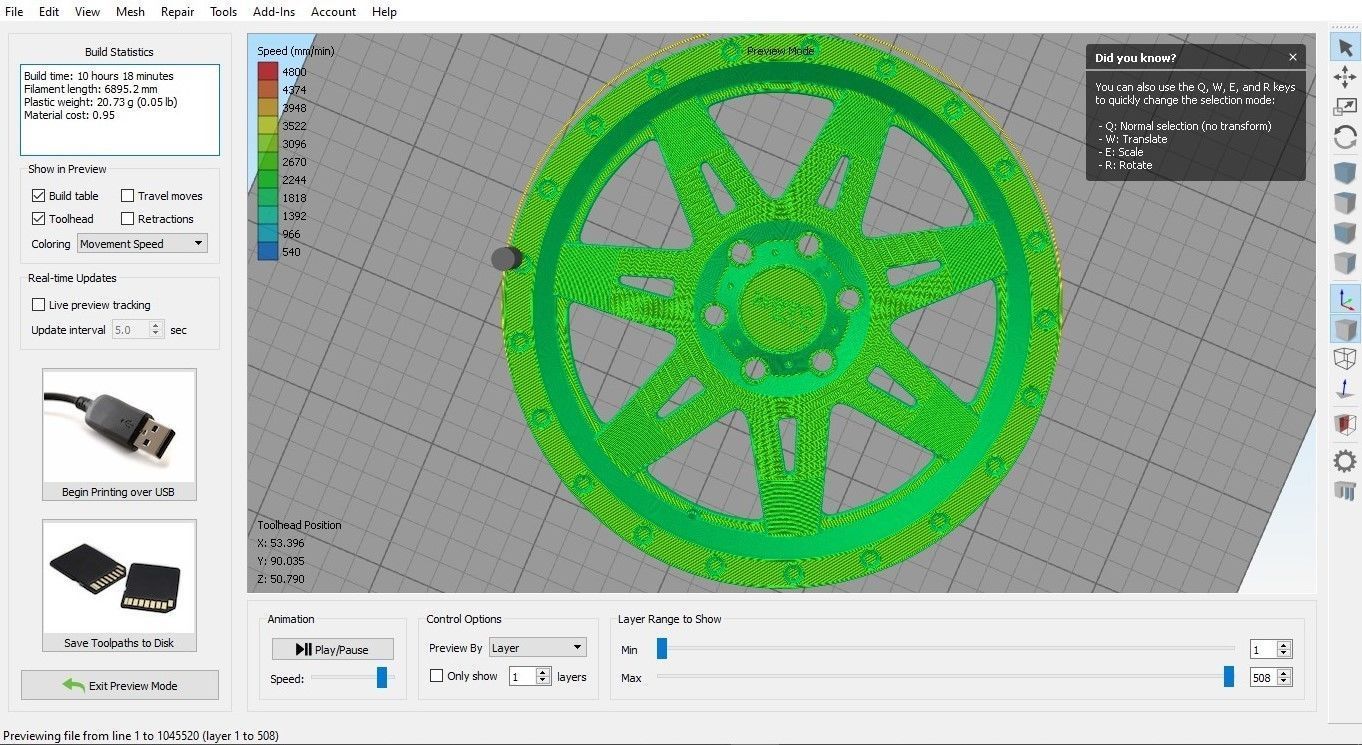Screen dimensions: 1362x745
Task: Open the Preview By dropdown
Action: click(x=537, y=648)
